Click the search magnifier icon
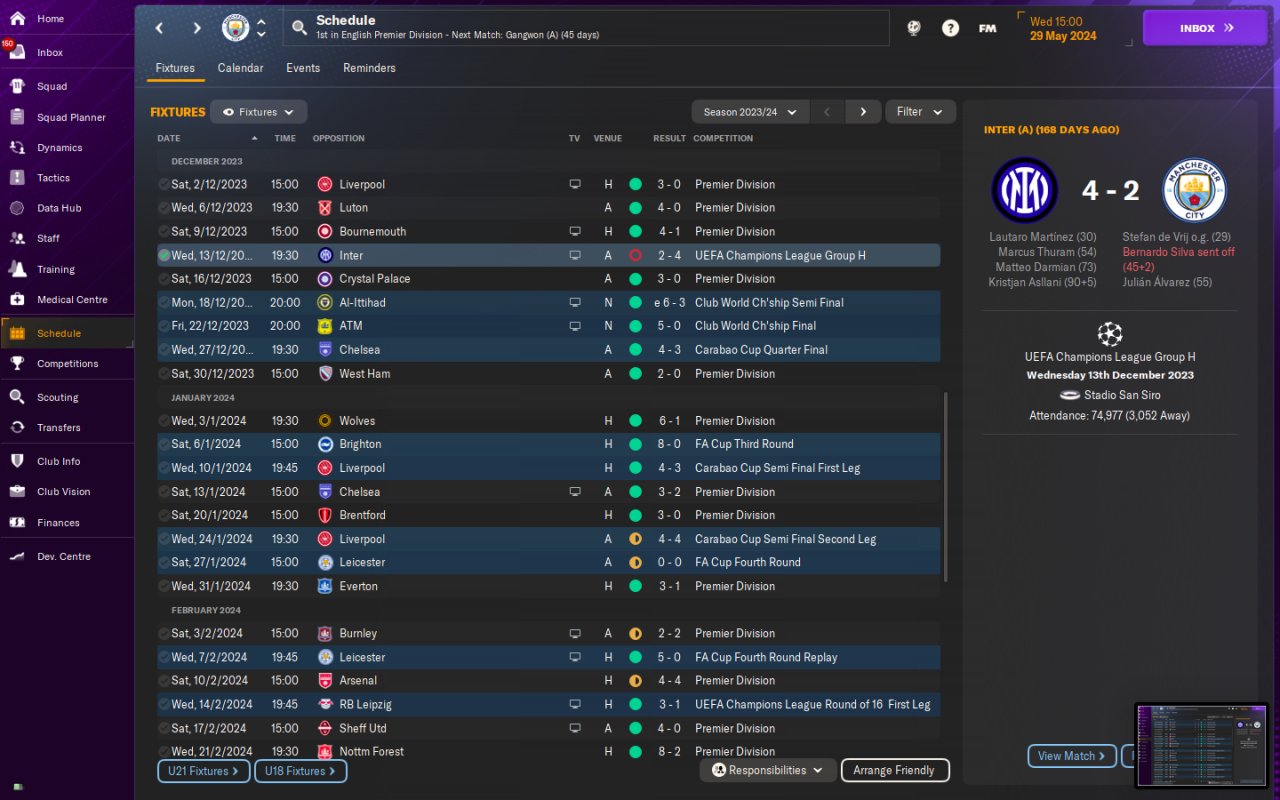Viewport: 1280px width, 800px height. (x=299, y=28)
